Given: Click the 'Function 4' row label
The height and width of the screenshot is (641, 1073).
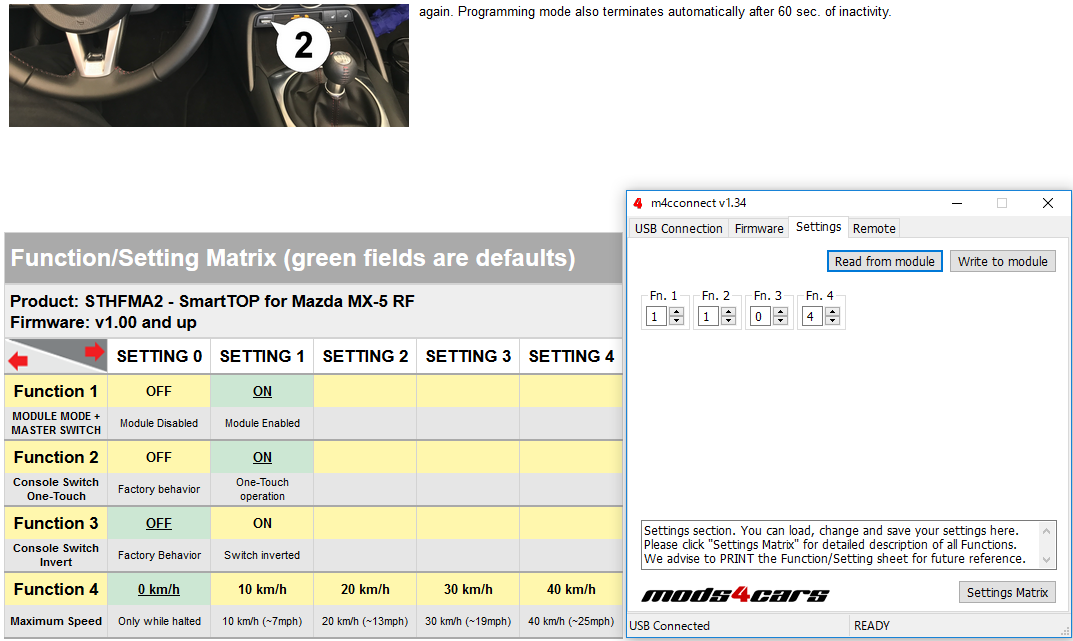Looking at the screenshot, I should (x=56, y=589).
